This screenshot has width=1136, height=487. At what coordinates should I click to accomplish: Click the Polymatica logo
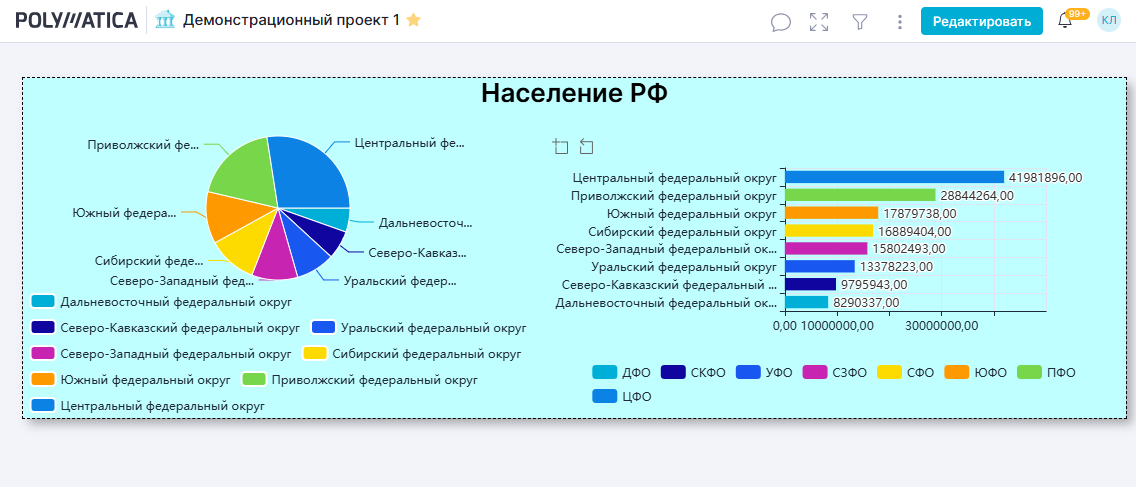(x=77, y=20)
